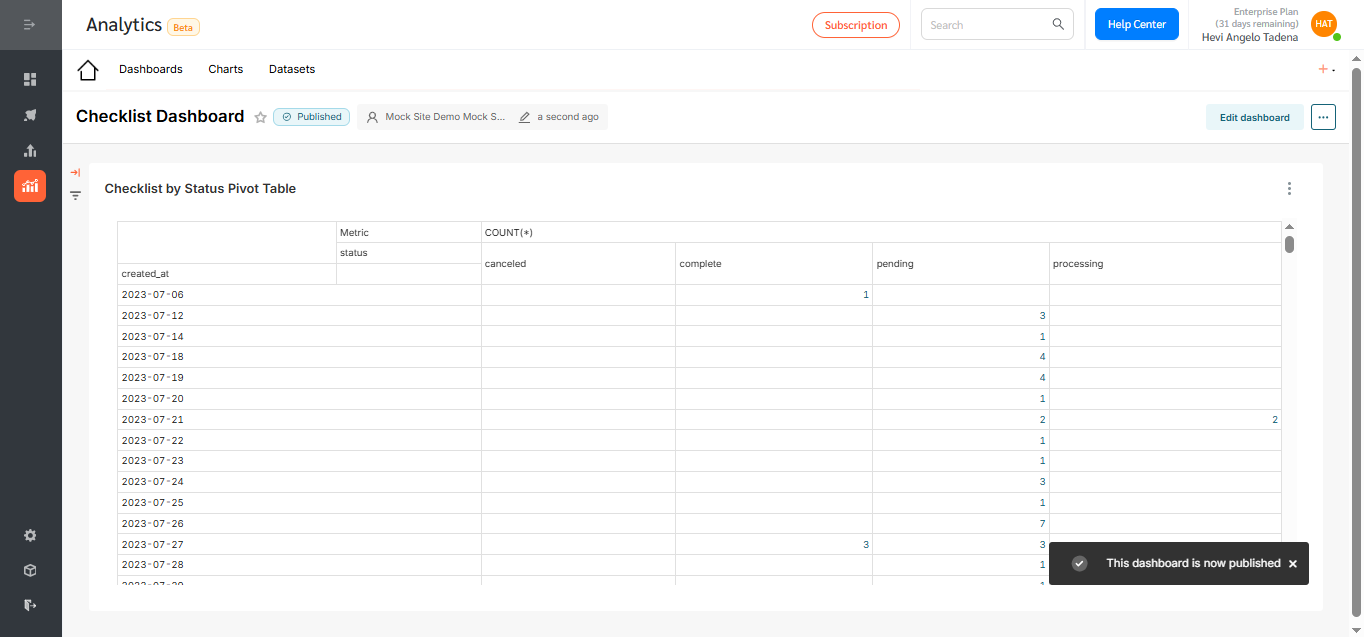Click the pending value 7 for 2023-07-26
This screenshot has width=1364, height=637.
[1042, 524]
